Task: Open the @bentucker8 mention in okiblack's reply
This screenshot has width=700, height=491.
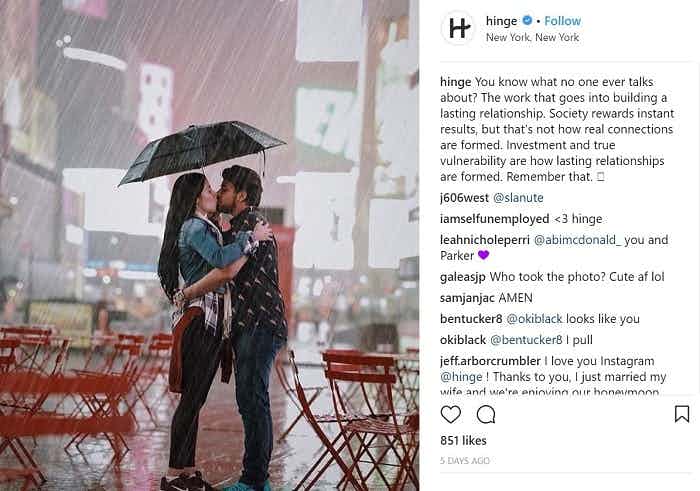Action: coord(526,340)
